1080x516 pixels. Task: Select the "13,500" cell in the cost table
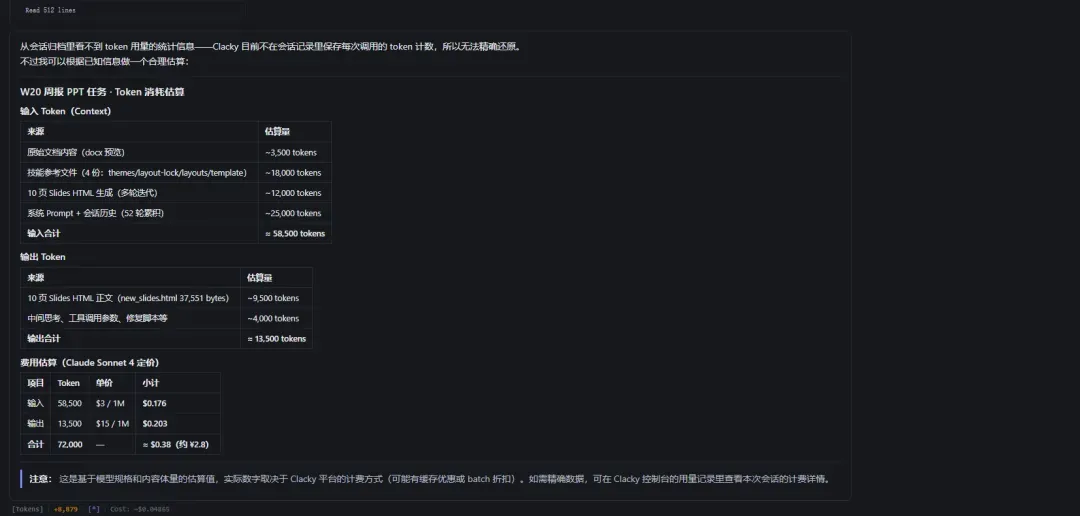[x=70, y=424]
